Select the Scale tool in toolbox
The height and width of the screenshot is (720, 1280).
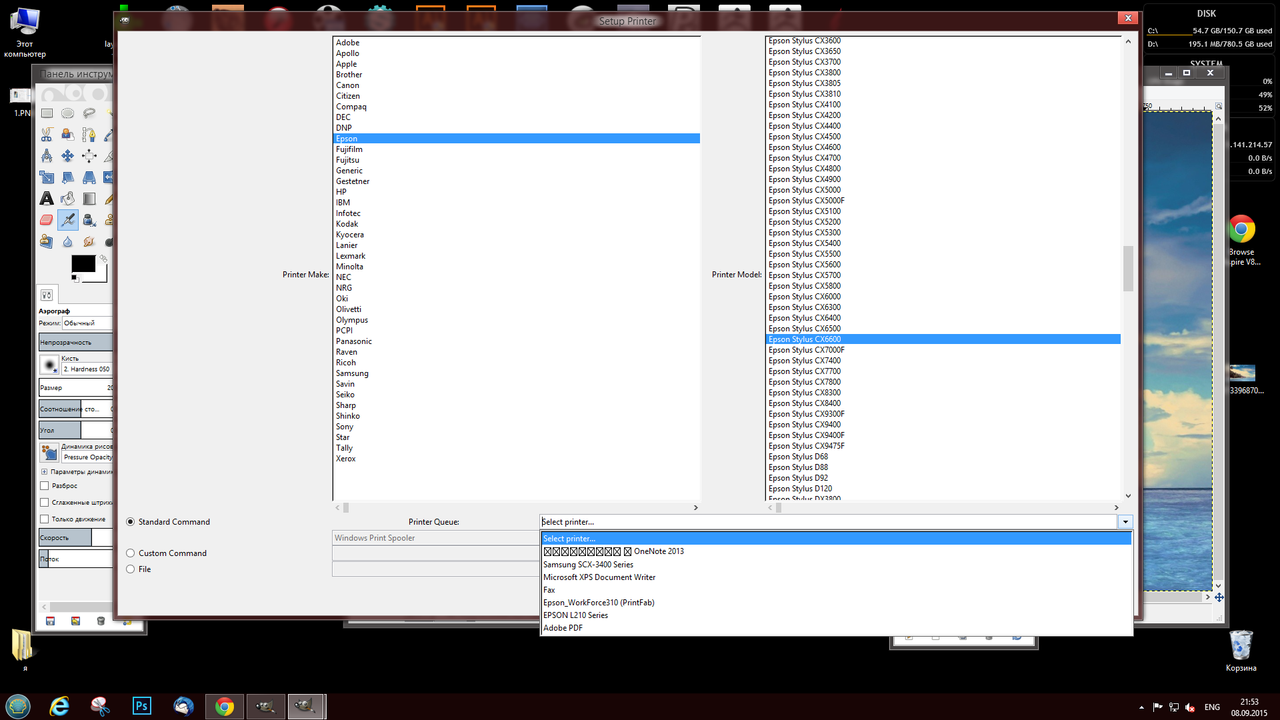47,177
